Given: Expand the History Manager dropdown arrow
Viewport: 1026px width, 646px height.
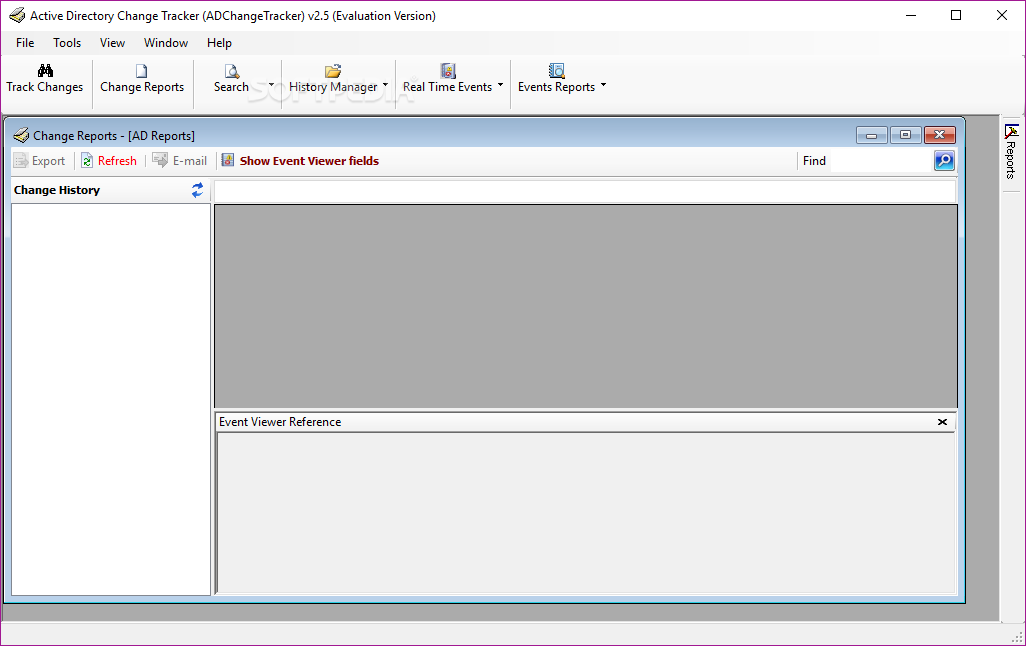Looking at the screenshot, I should pyautogui.click(x=385, y=84).
